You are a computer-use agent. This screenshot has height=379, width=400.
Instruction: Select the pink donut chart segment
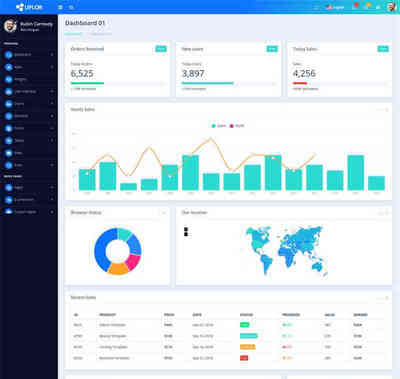134,262
